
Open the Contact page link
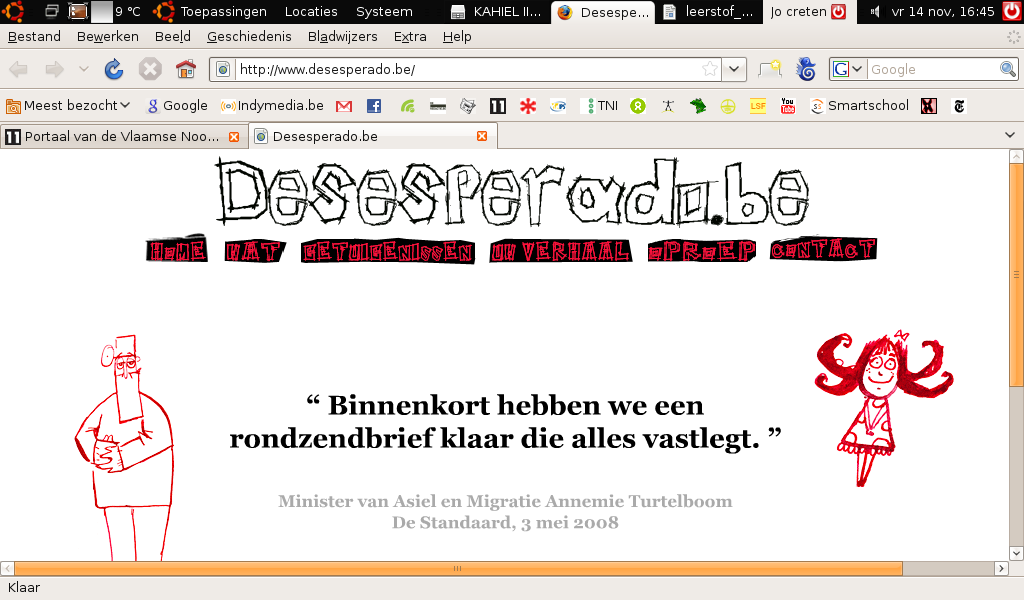(x=823, y=249)
